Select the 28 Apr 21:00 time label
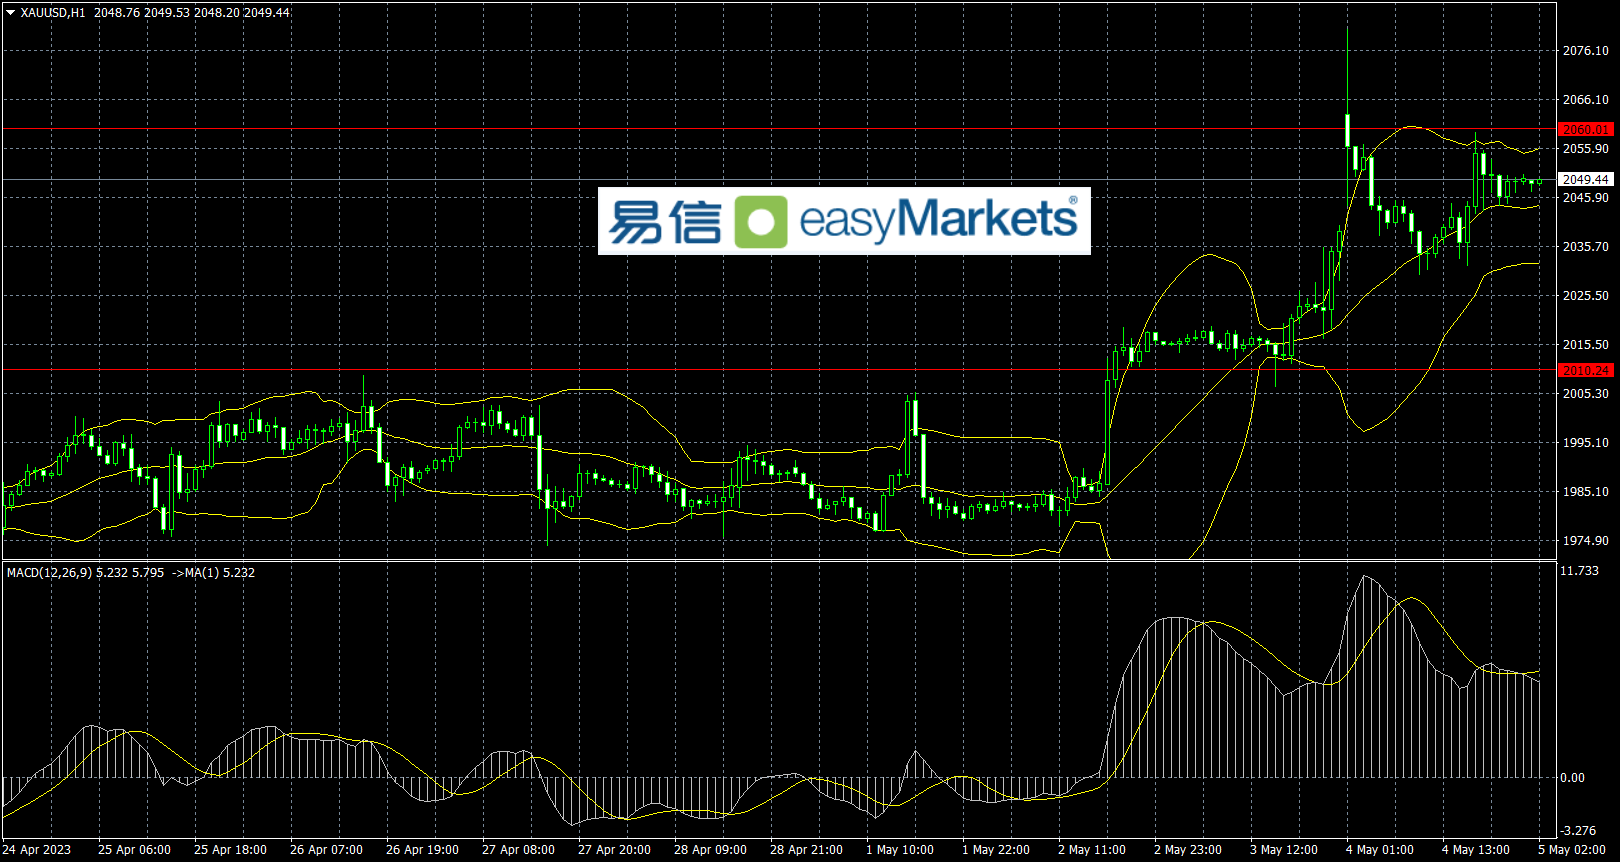The image size is (1620, 862). [x=806, y=850]
